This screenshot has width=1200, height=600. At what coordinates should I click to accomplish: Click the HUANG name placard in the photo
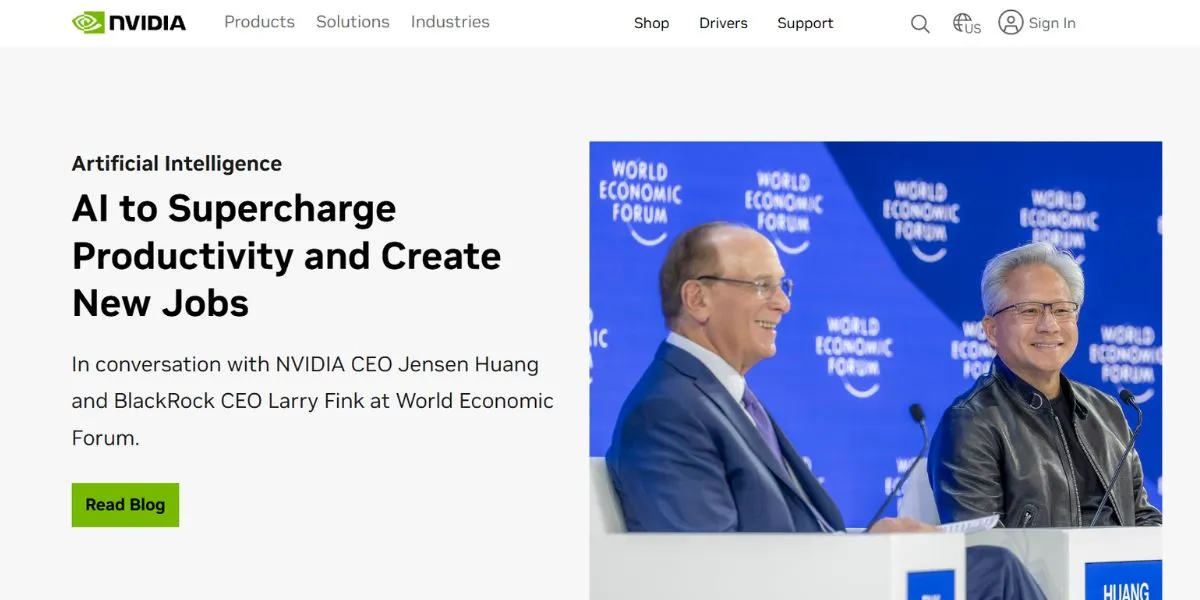click(1123, 581)
